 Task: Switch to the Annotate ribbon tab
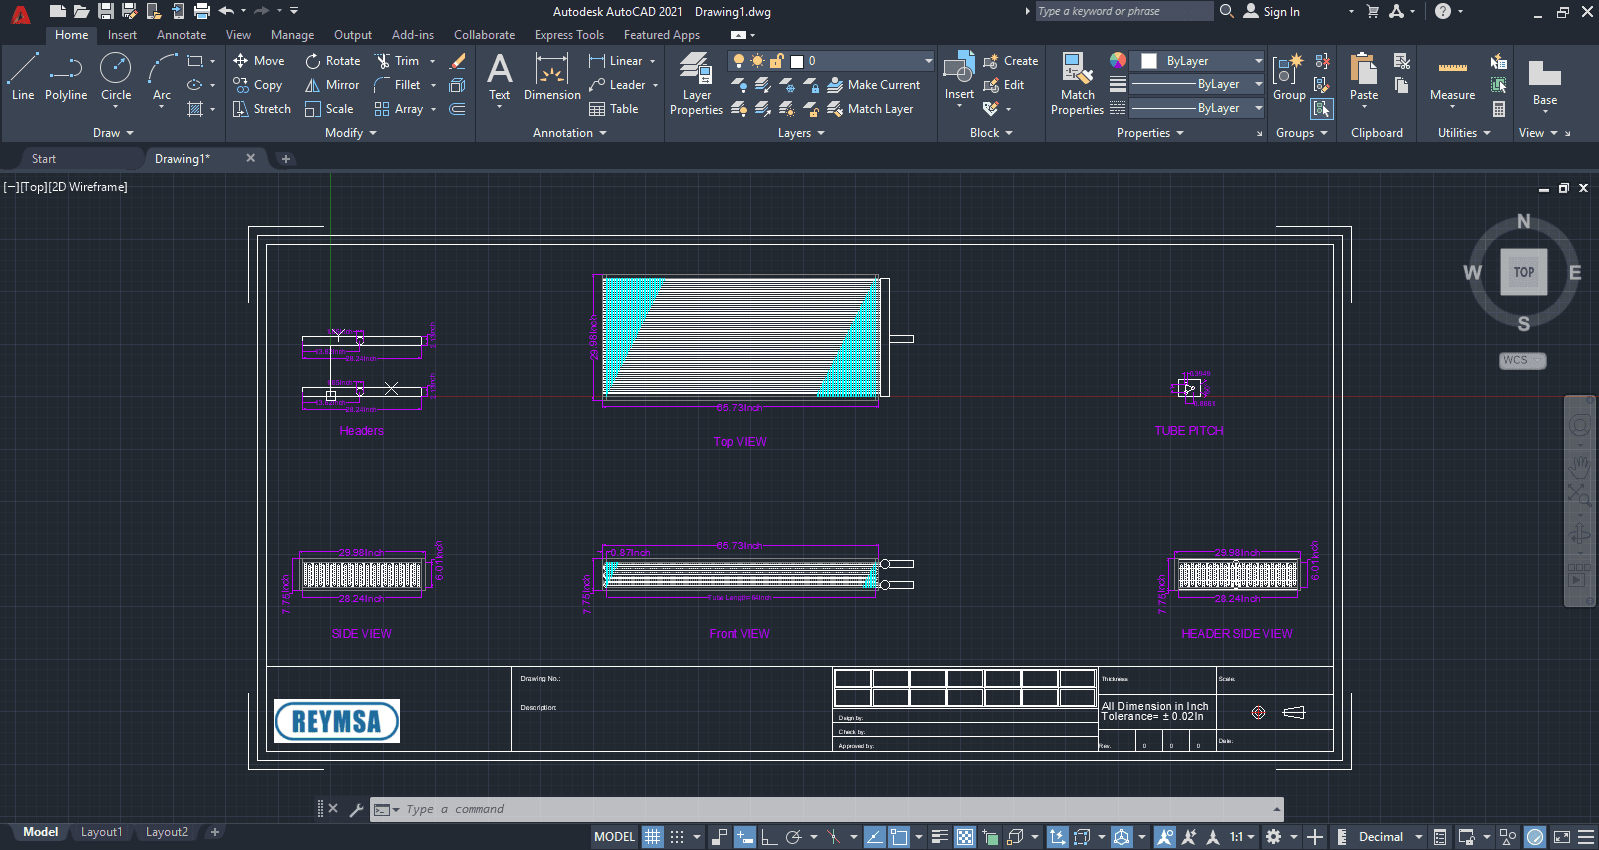click(181, 35)
